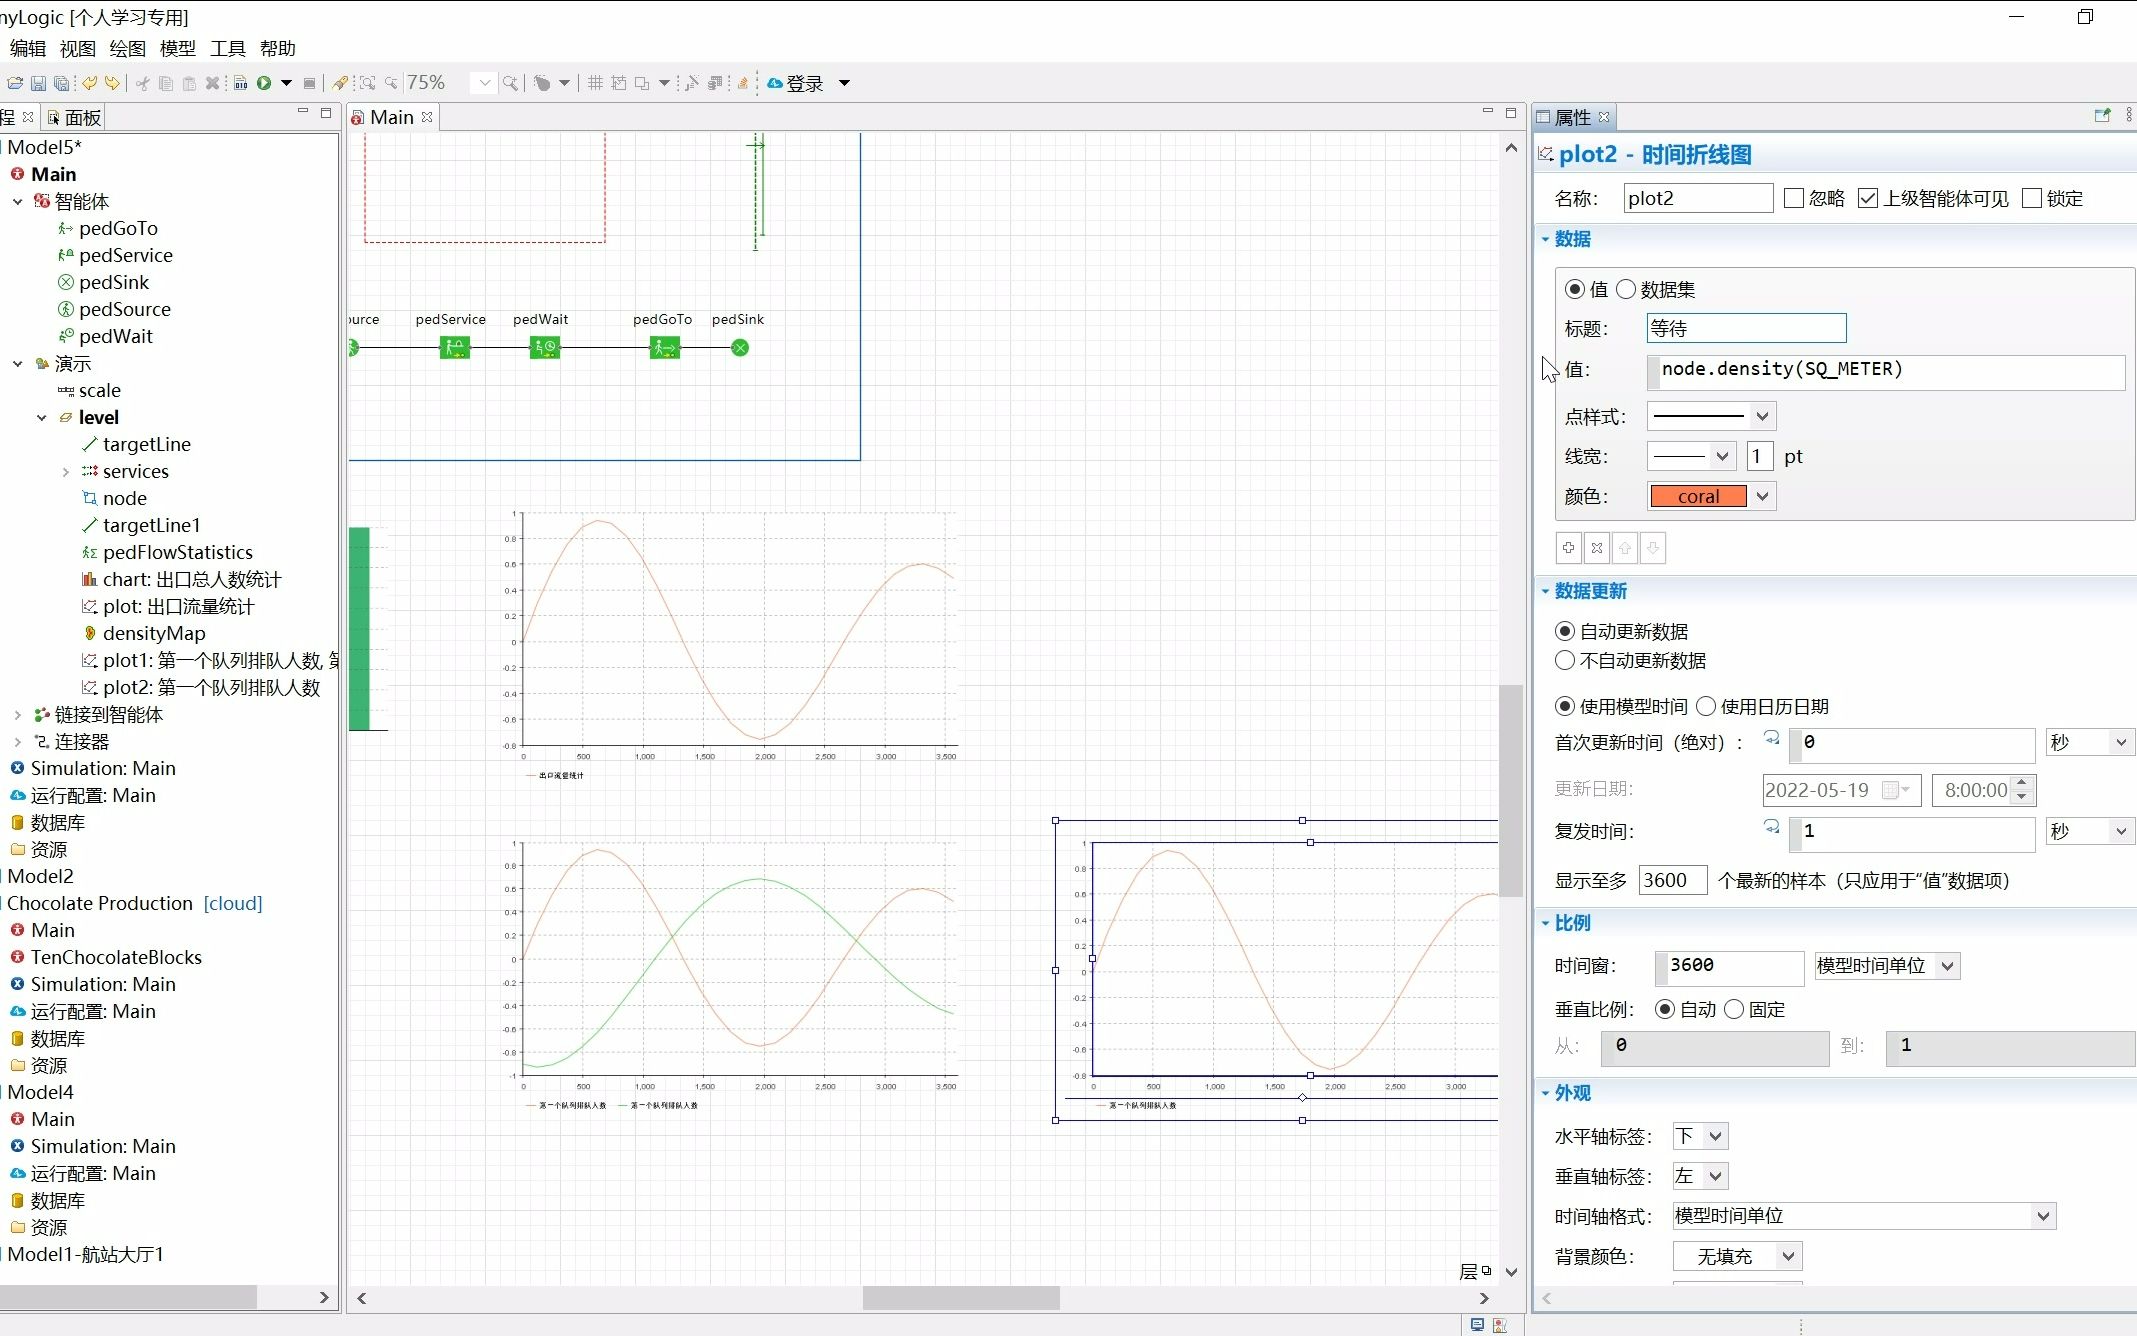Enable 上级智能体可见 checkbox

coord(1866,197)
